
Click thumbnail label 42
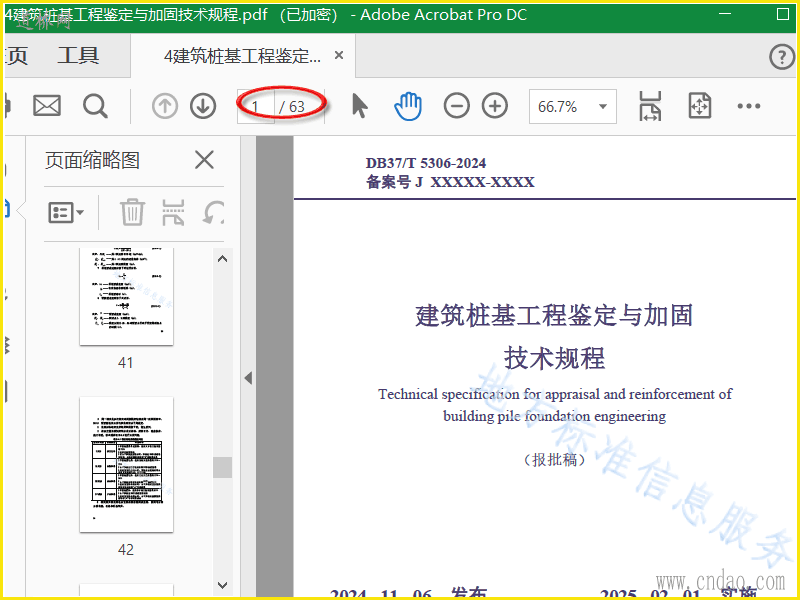coord(126,549)
